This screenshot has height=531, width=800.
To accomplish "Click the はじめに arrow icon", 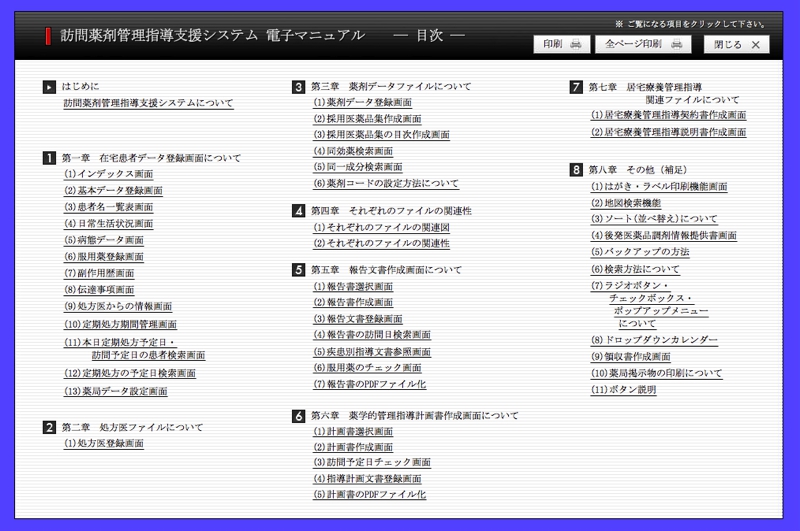I will [x=49, y=87].
